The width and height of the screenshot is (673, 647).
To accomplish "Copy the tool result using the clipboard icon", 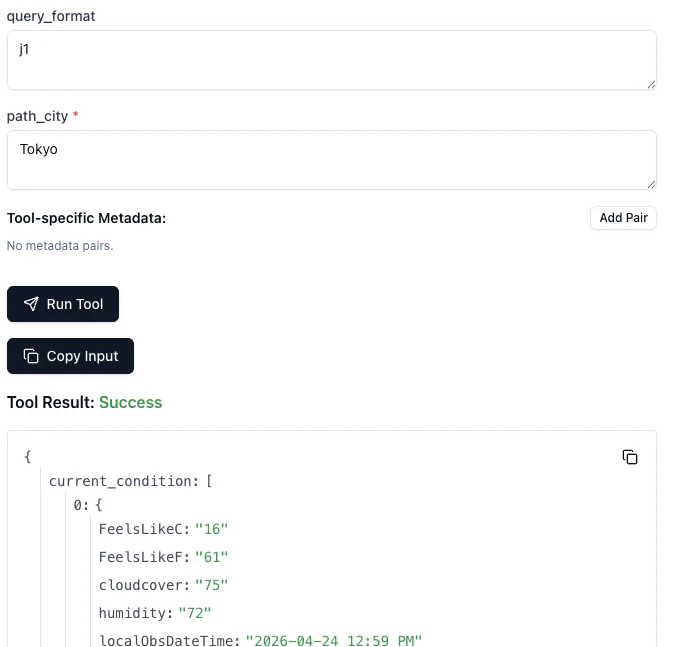I will [x=630, y=457].
